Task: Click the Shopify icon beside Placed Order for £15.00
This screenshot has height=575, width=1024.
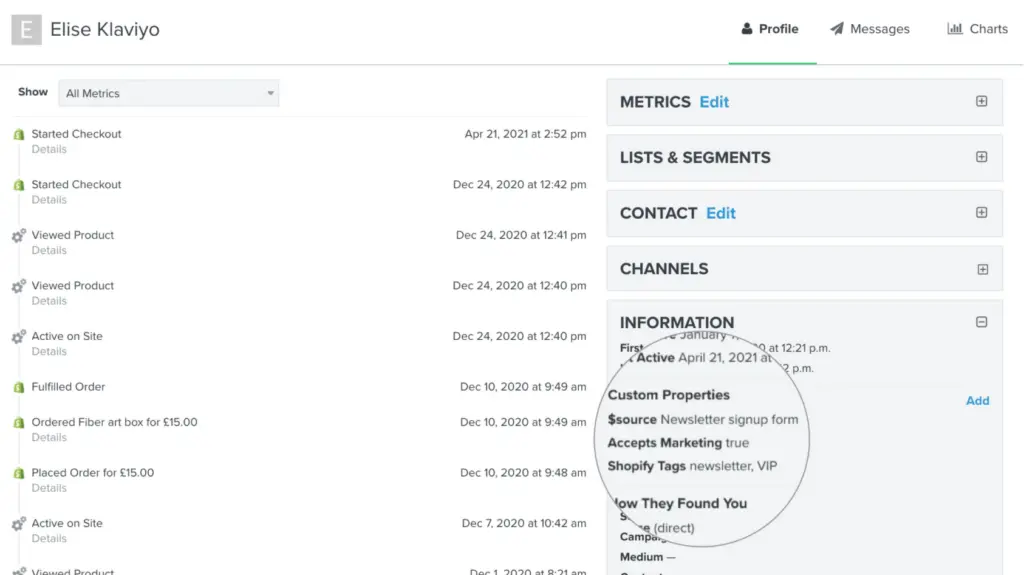Action: [18, 473]
